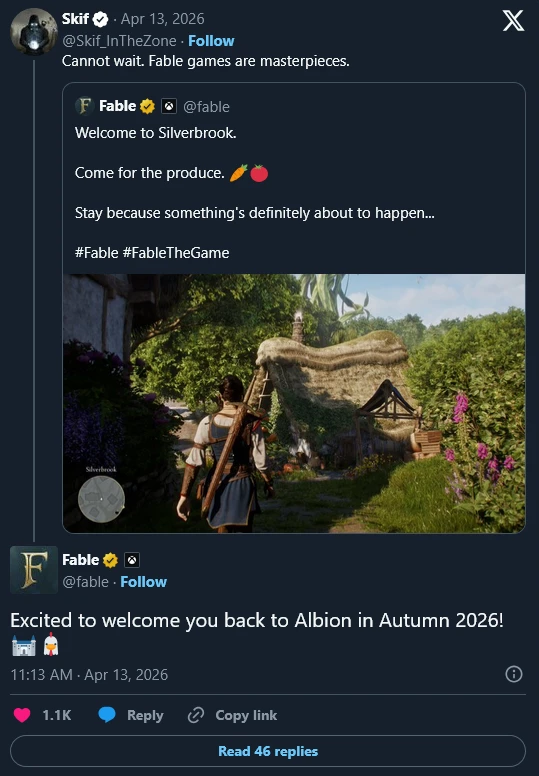Open the #FableTheGame hashtag
The height and width of the screenshot is (776, 539).
pos(176,252)
